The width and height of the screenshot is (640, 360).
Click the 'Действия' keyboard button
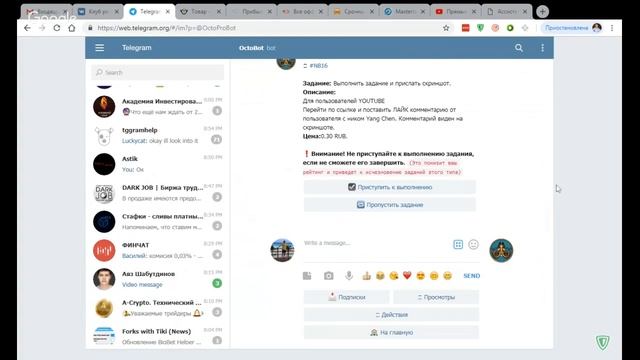pos(391,315)
